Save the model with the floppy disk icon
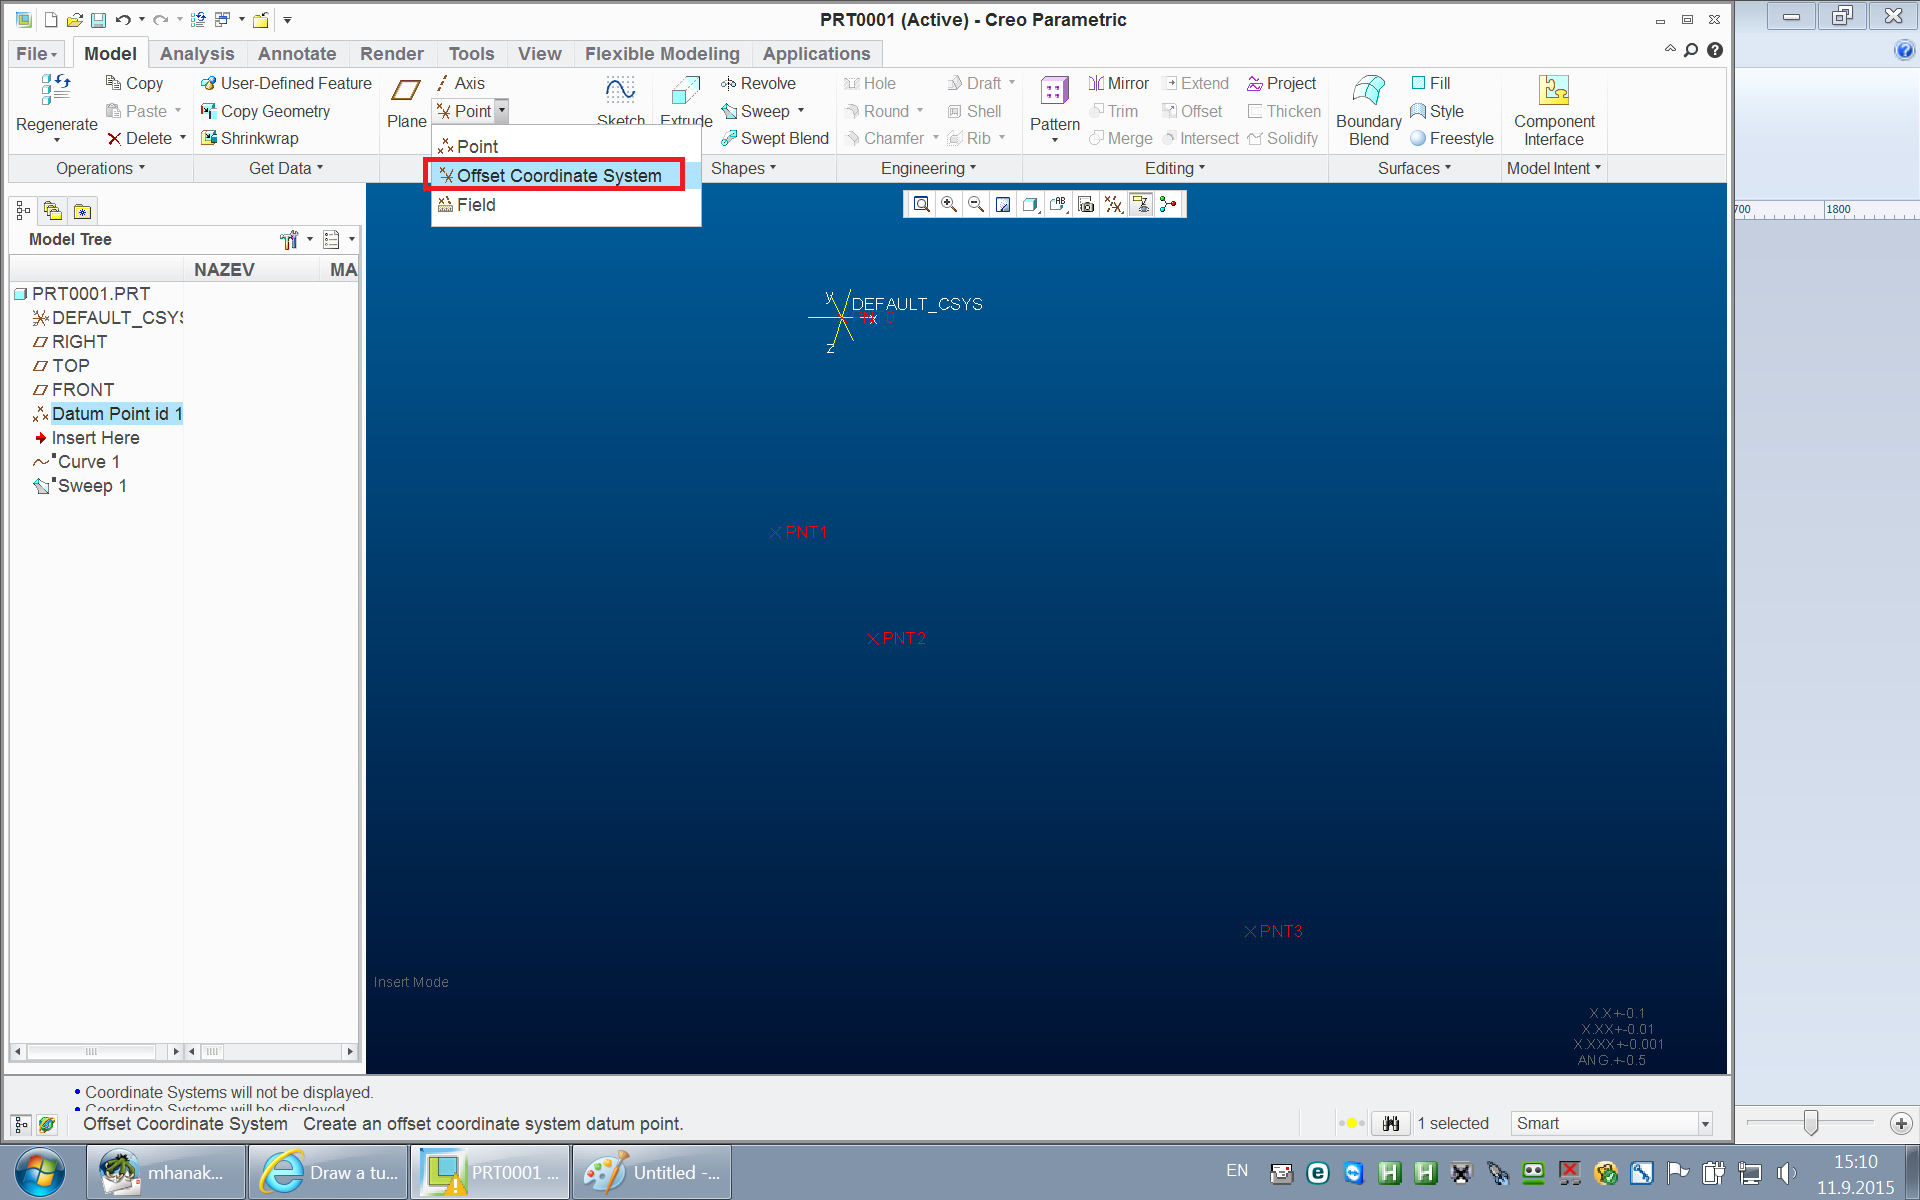 (x=98, y=20)
